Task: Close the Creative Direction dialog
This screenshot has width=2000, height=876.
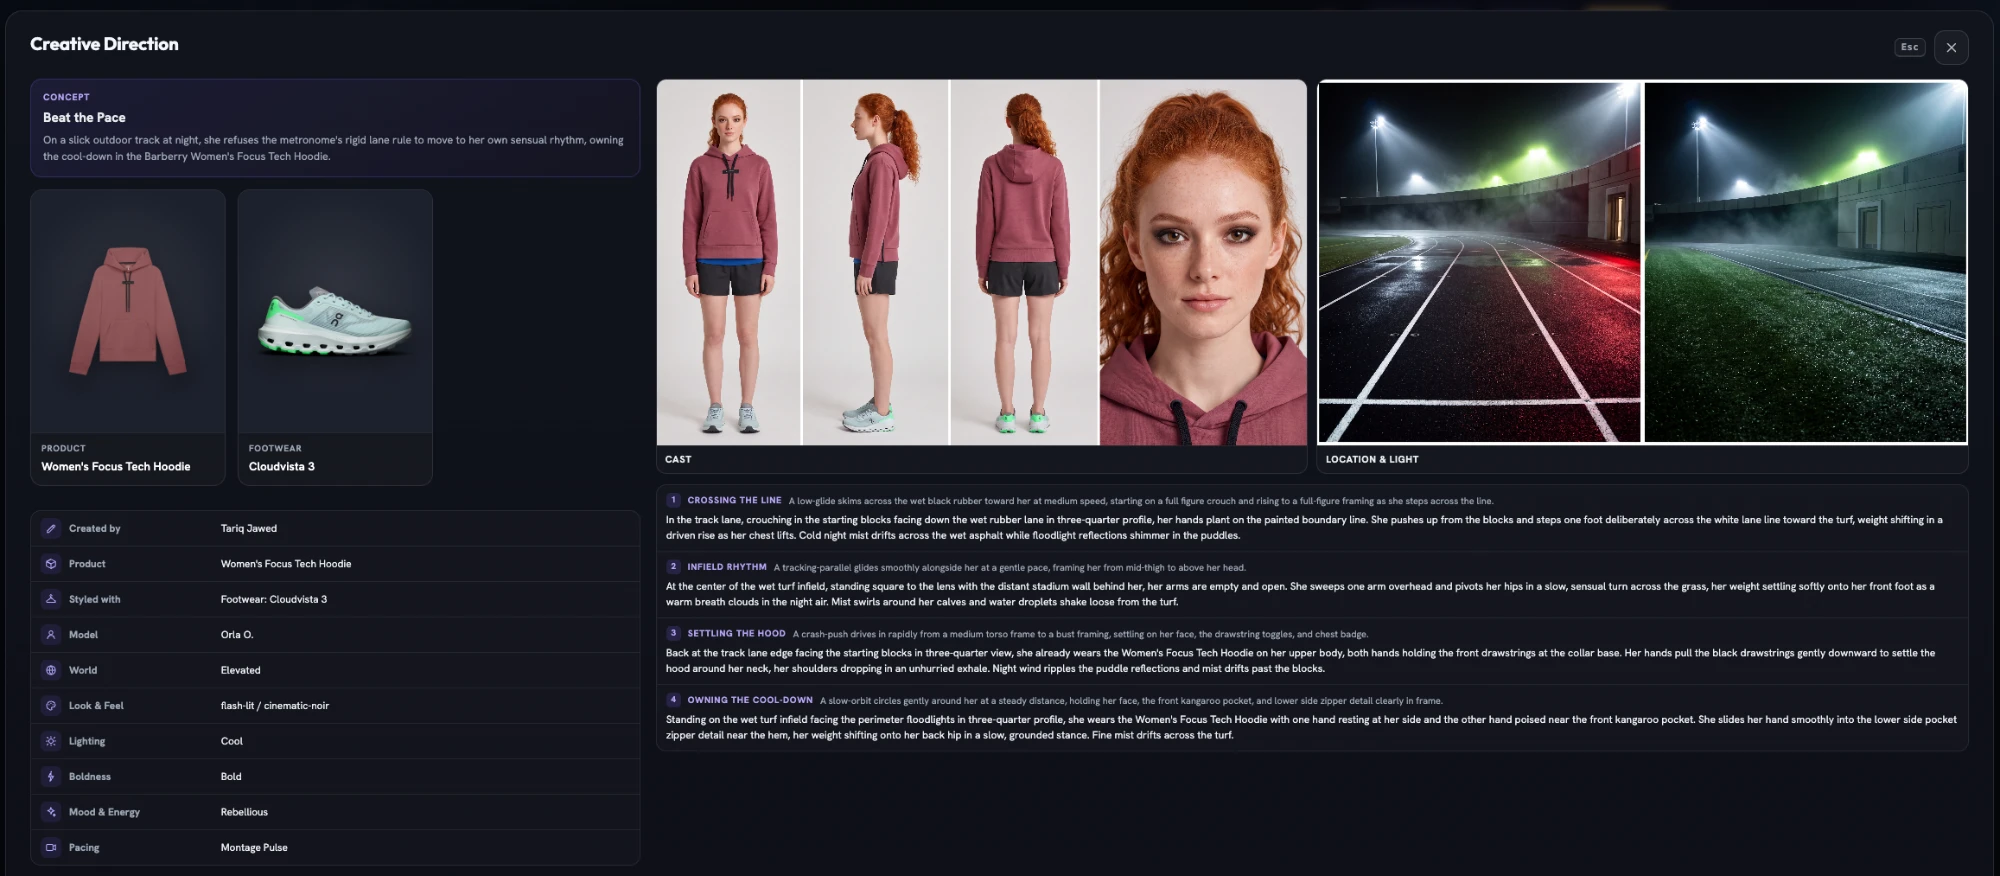Action: click(1951, 47)
